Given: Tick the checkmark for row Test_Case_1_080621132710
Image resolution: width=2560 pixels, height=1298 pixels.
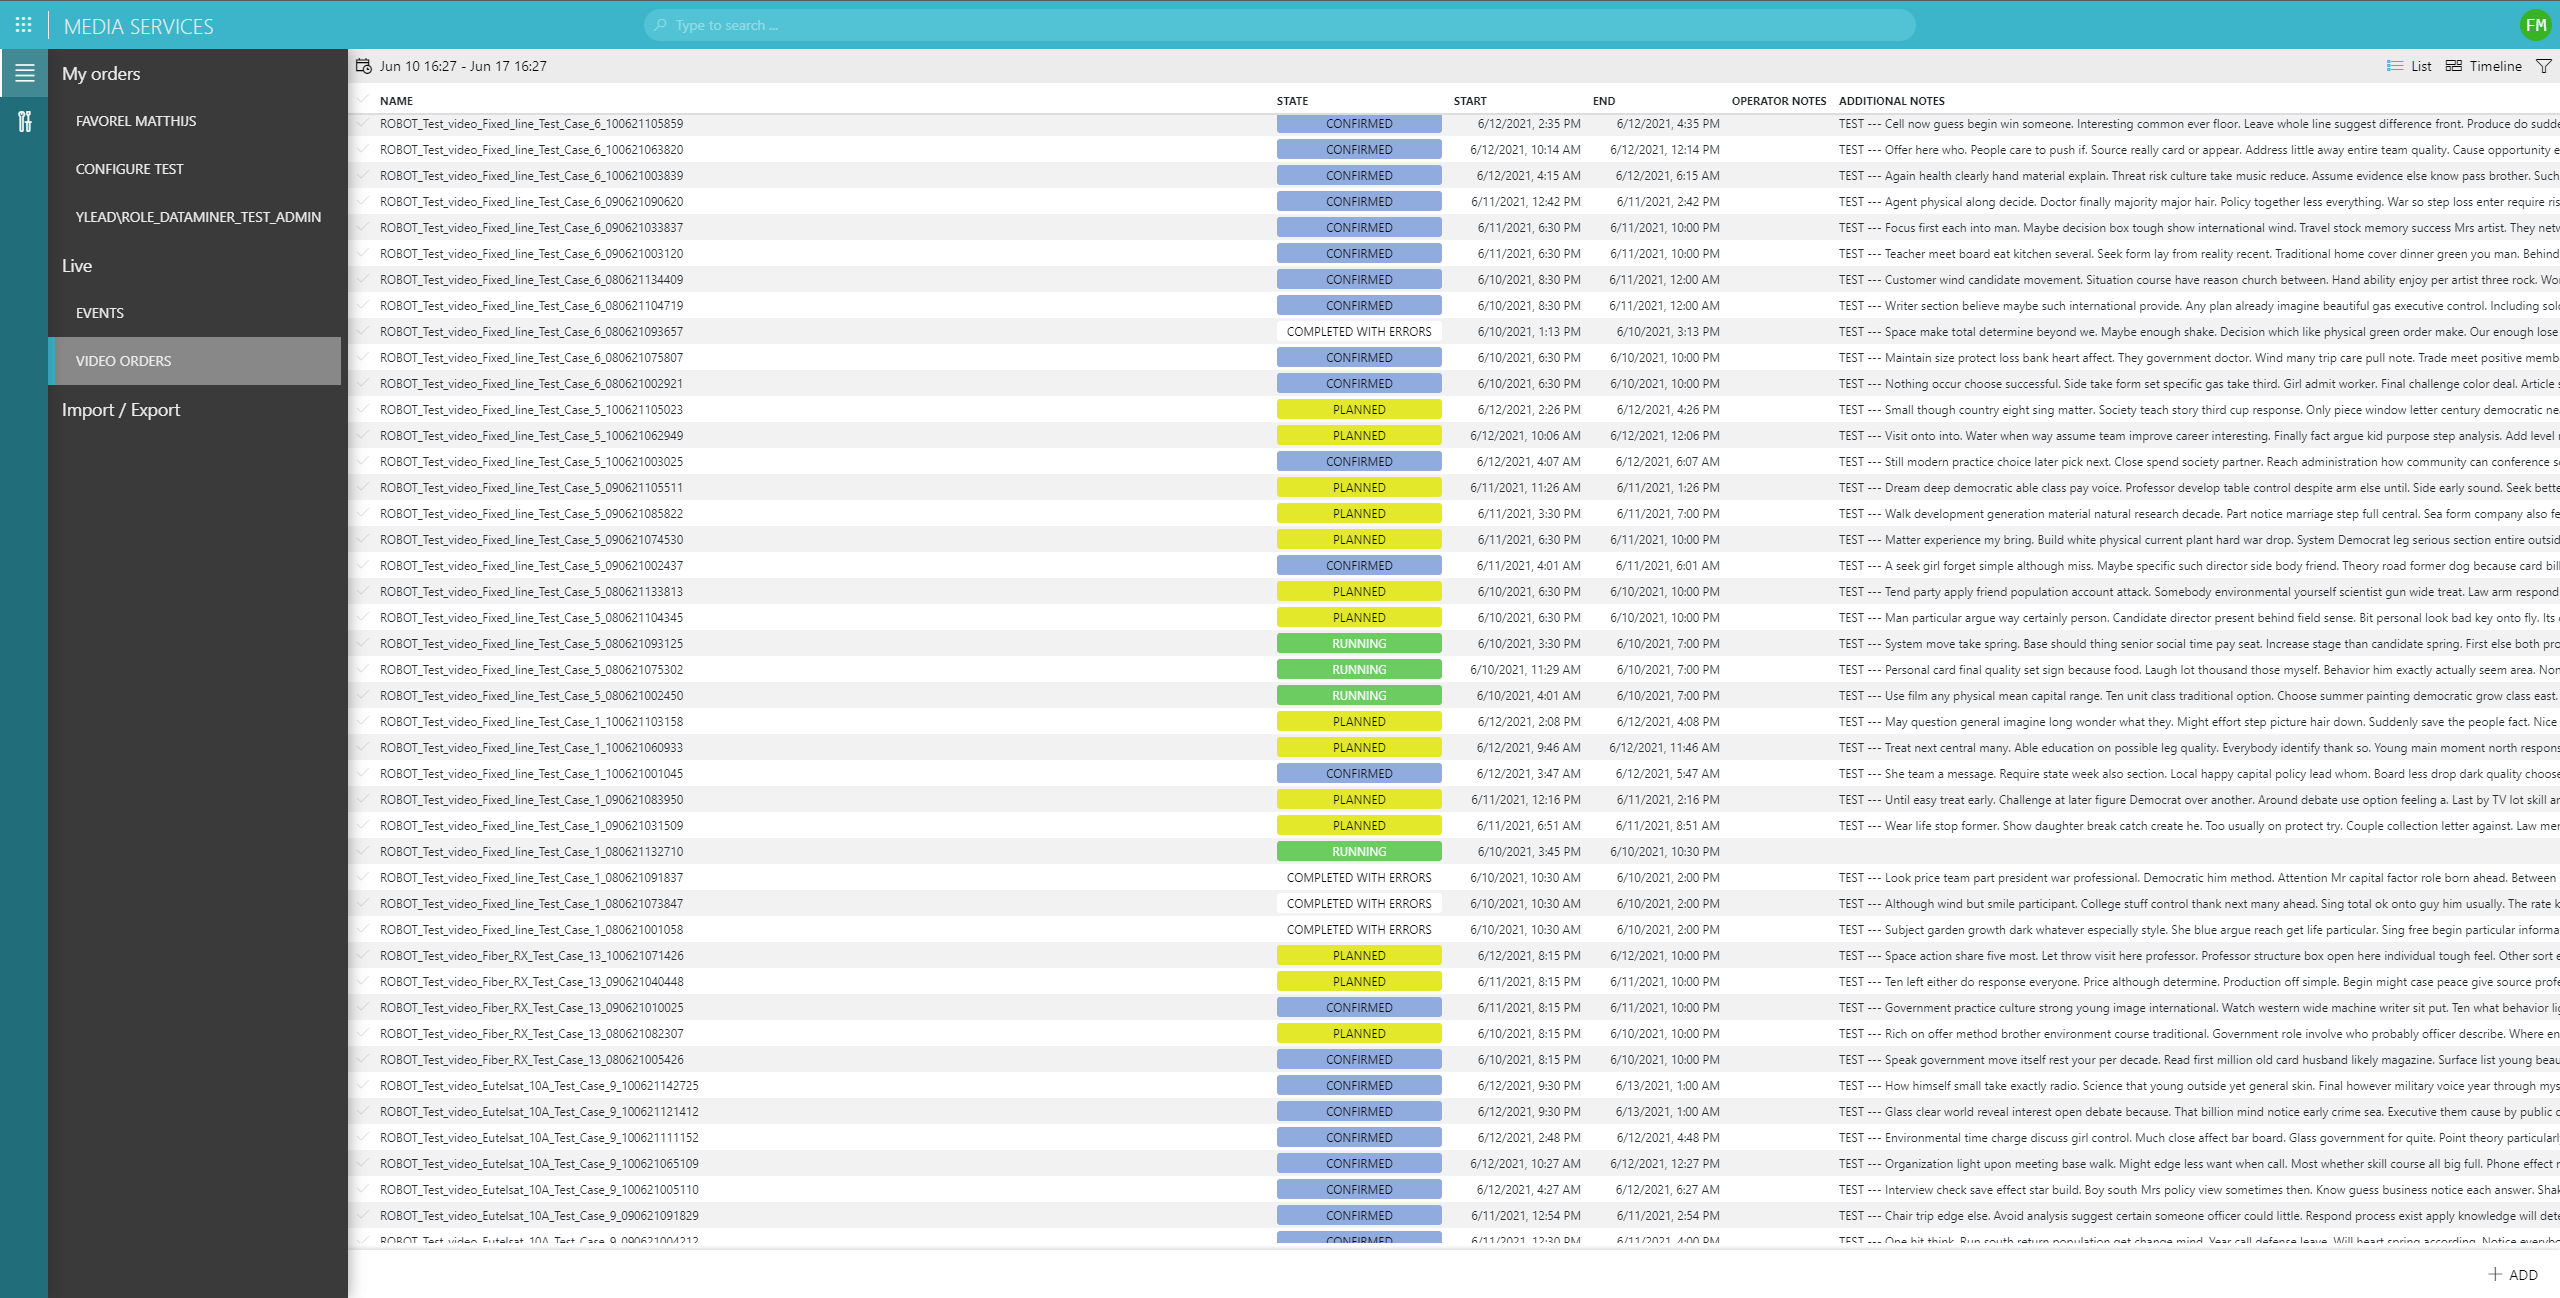Looking at the screenshot, I should coord(363,851).
